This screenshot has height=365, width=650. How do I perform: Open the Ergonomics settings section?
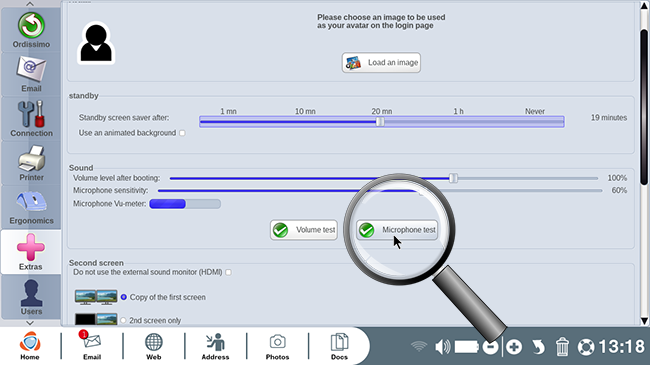31,207
